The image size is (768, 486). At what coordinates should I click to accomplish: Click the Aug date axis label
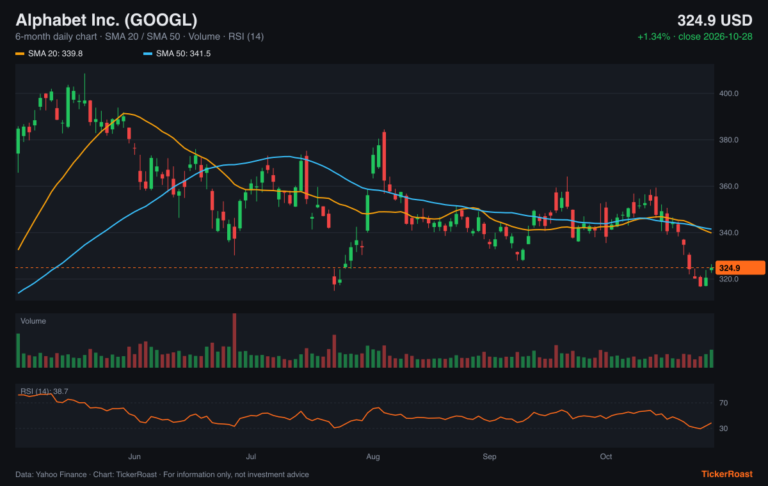pyautogui.click(x=373, y=456)
